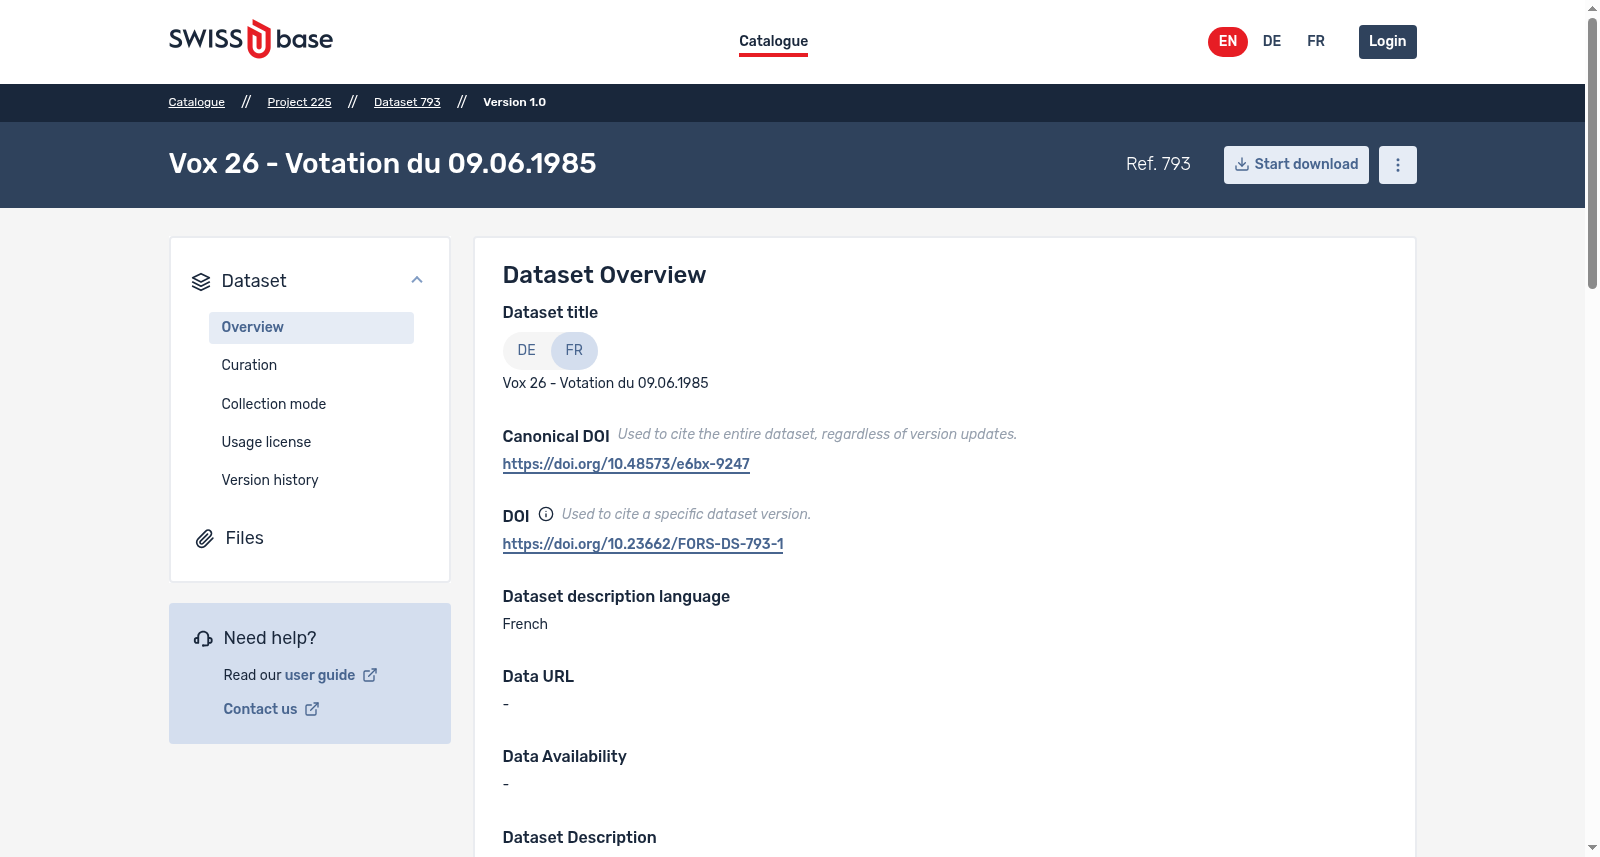Click the French description language value
This screenshot has height=857, width=1600.
[525, 624]
